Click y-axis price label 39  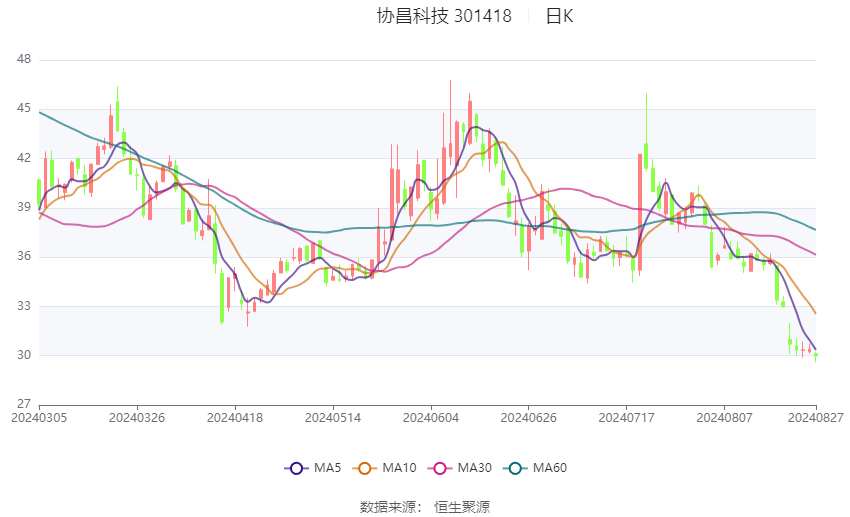(24, 207)
